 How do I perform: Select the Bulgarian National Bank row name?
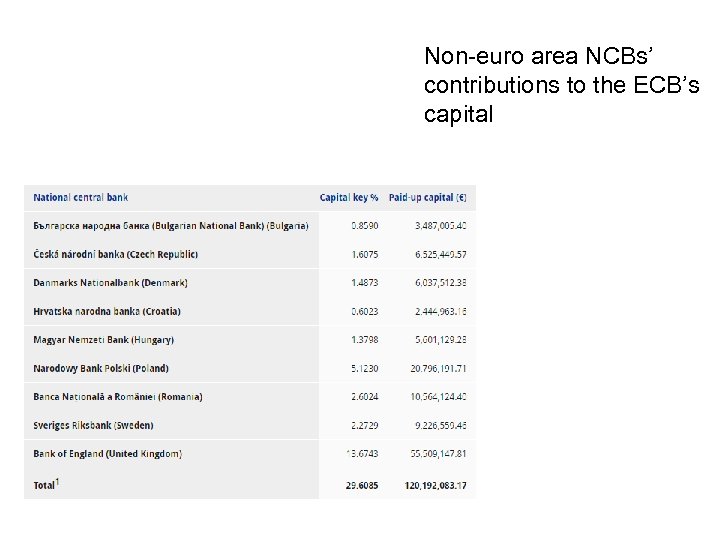click(x=170, y=226)
